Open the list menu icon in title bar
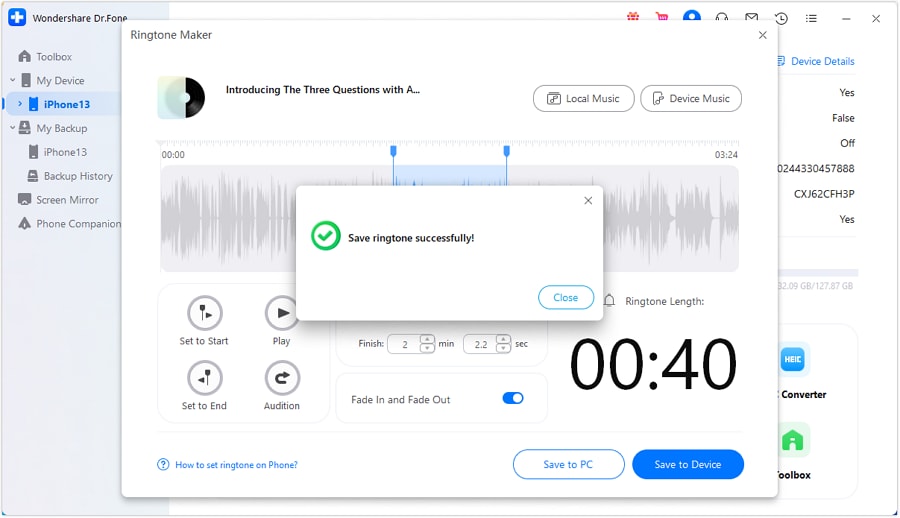 click(x=811, y=18)
